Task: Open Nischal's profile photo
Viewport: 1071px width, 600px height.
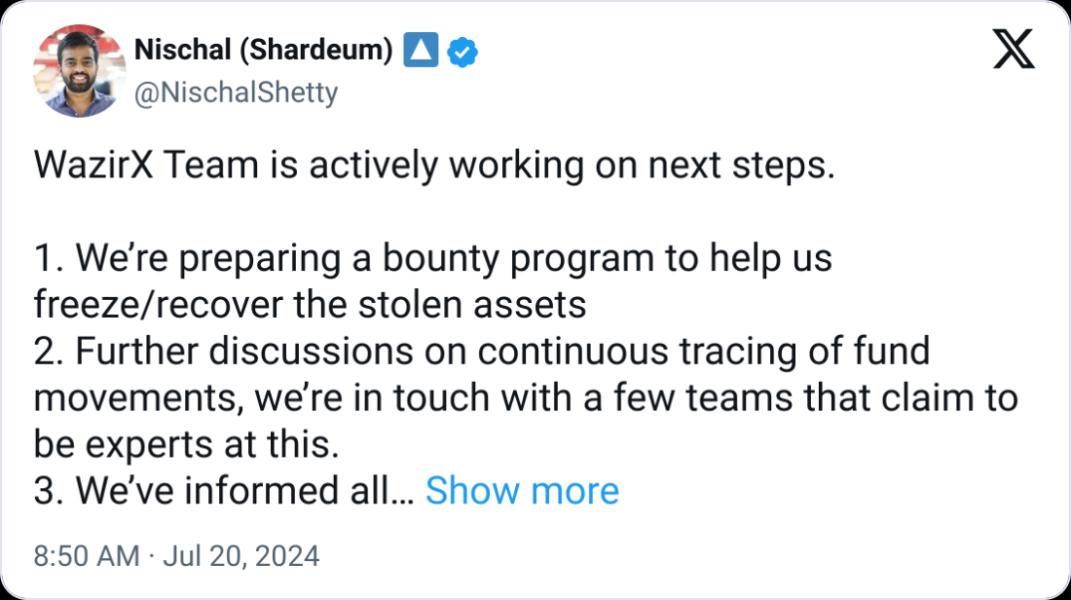Action: pyautogui.click(x=79, y=71)
